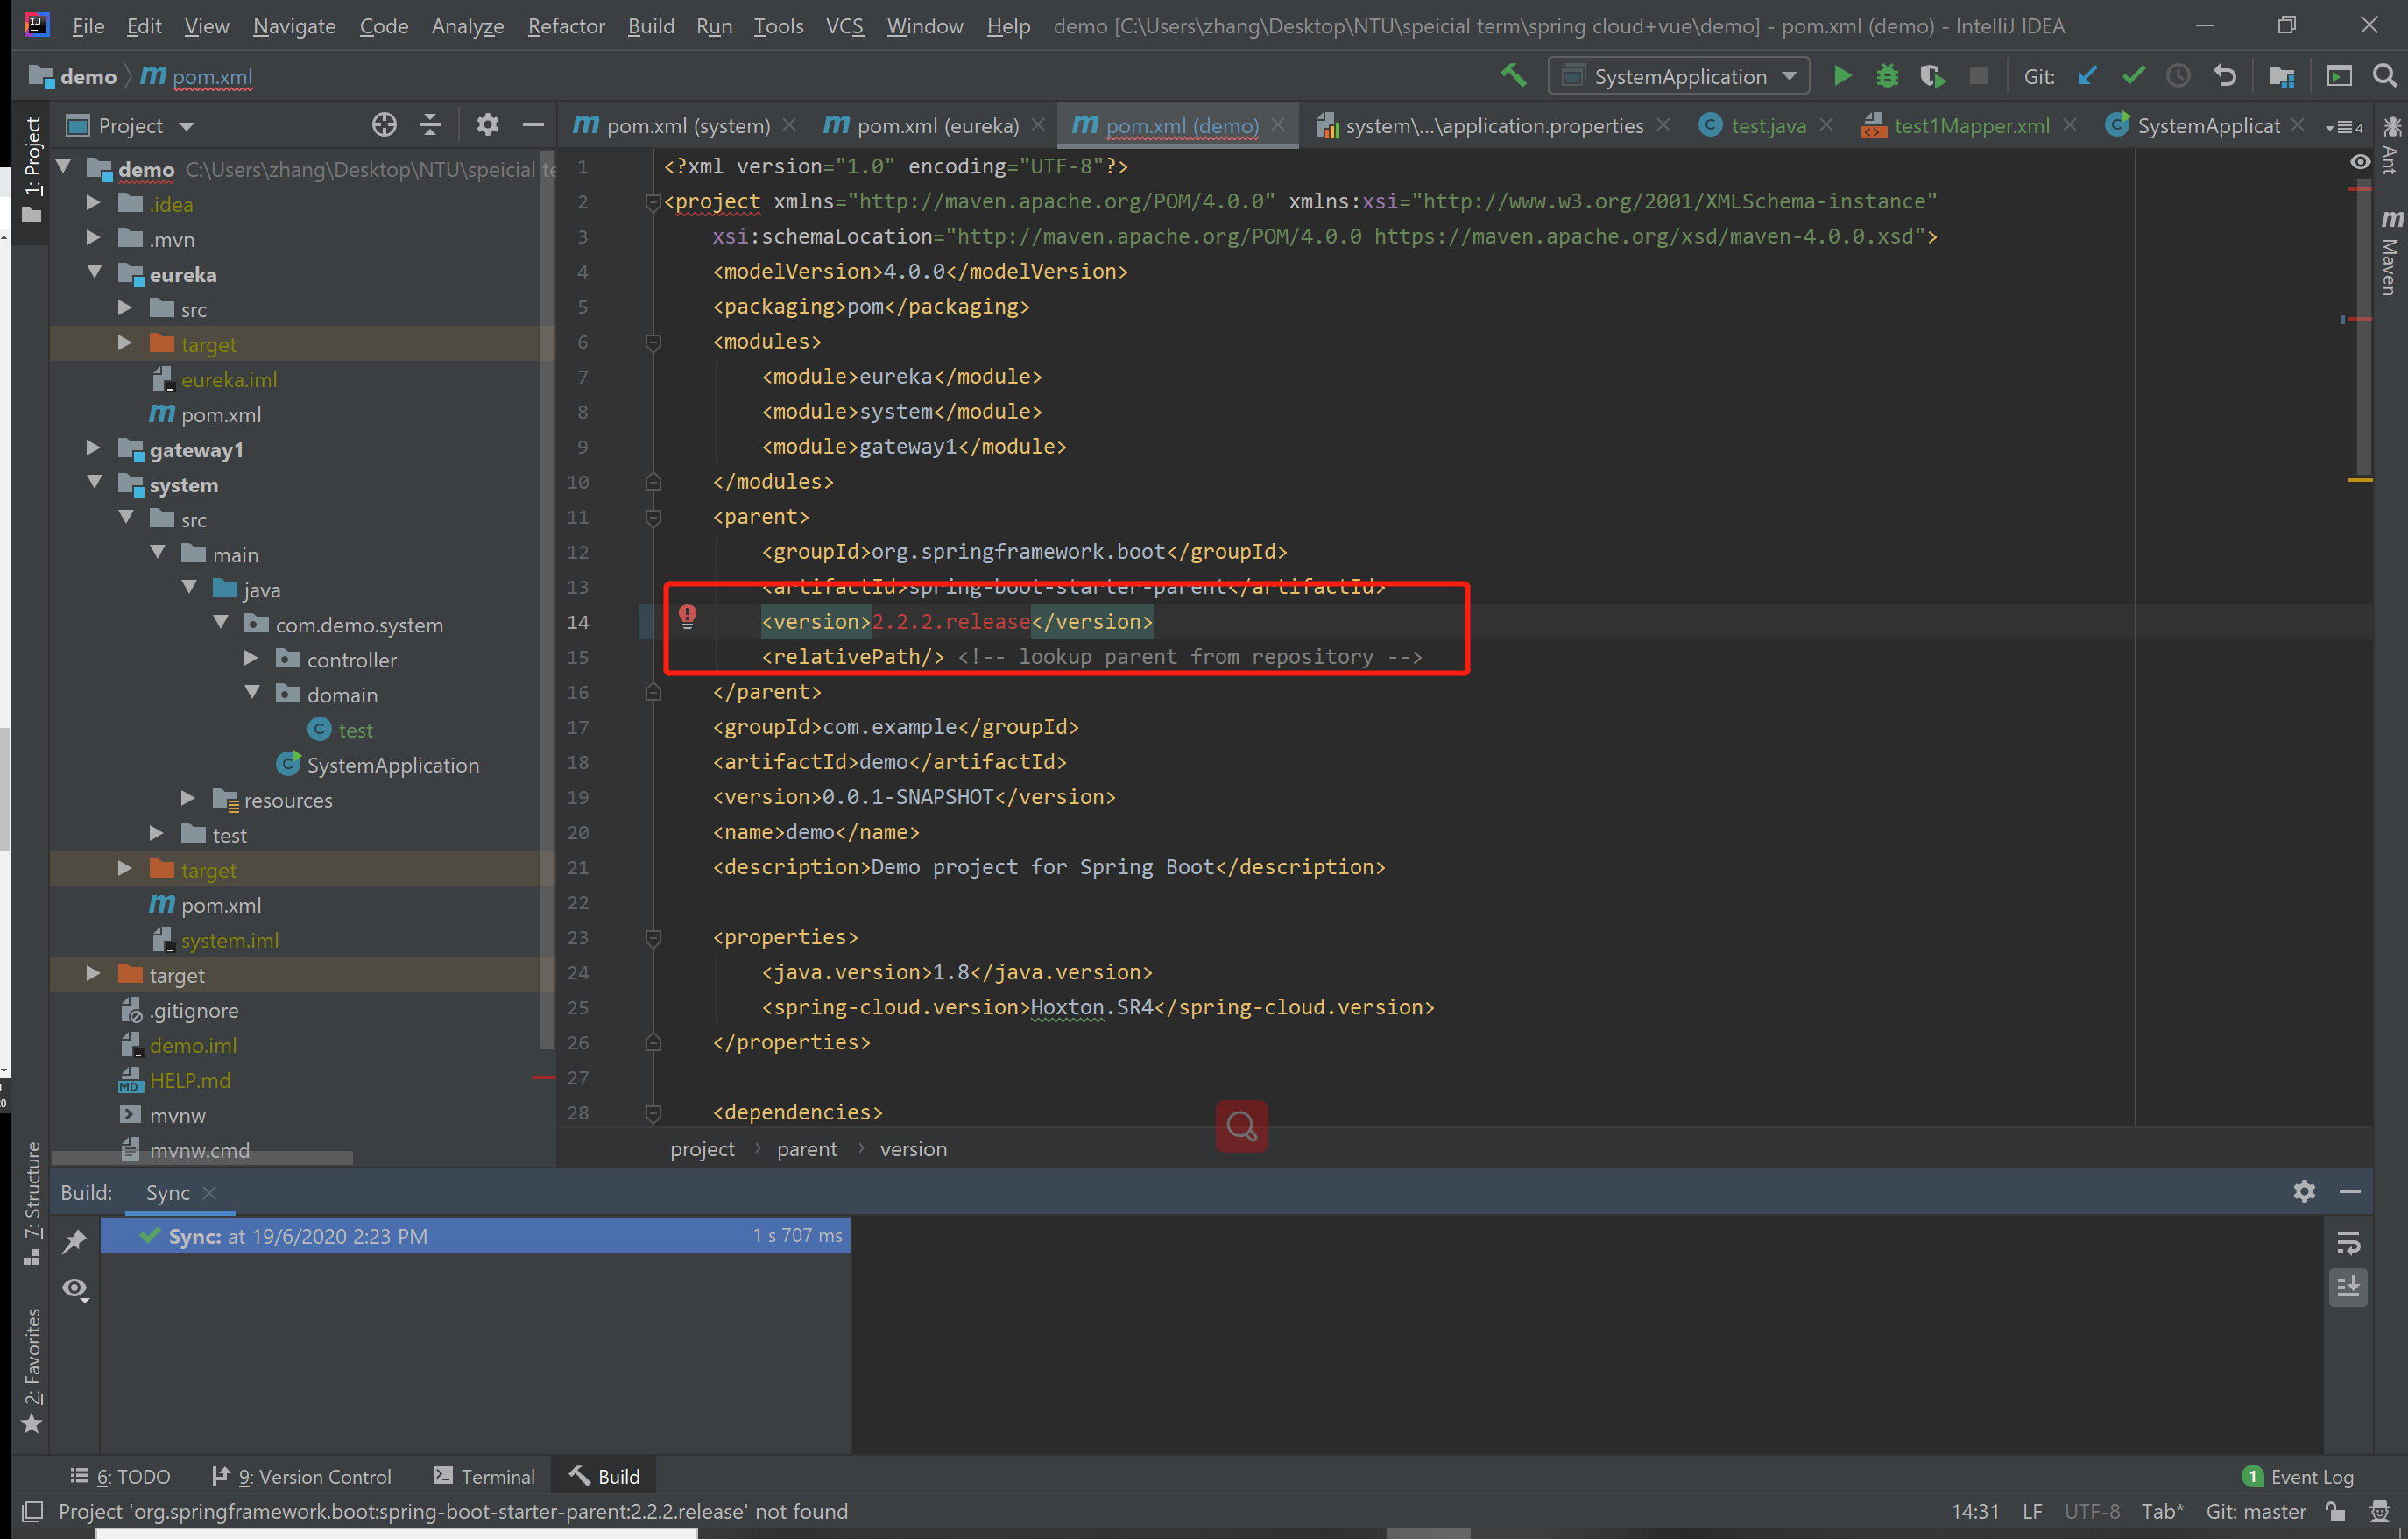Open SystemApplication run configuration dropdown
Screen dimensions: 2408x1539
point(1679,76)
